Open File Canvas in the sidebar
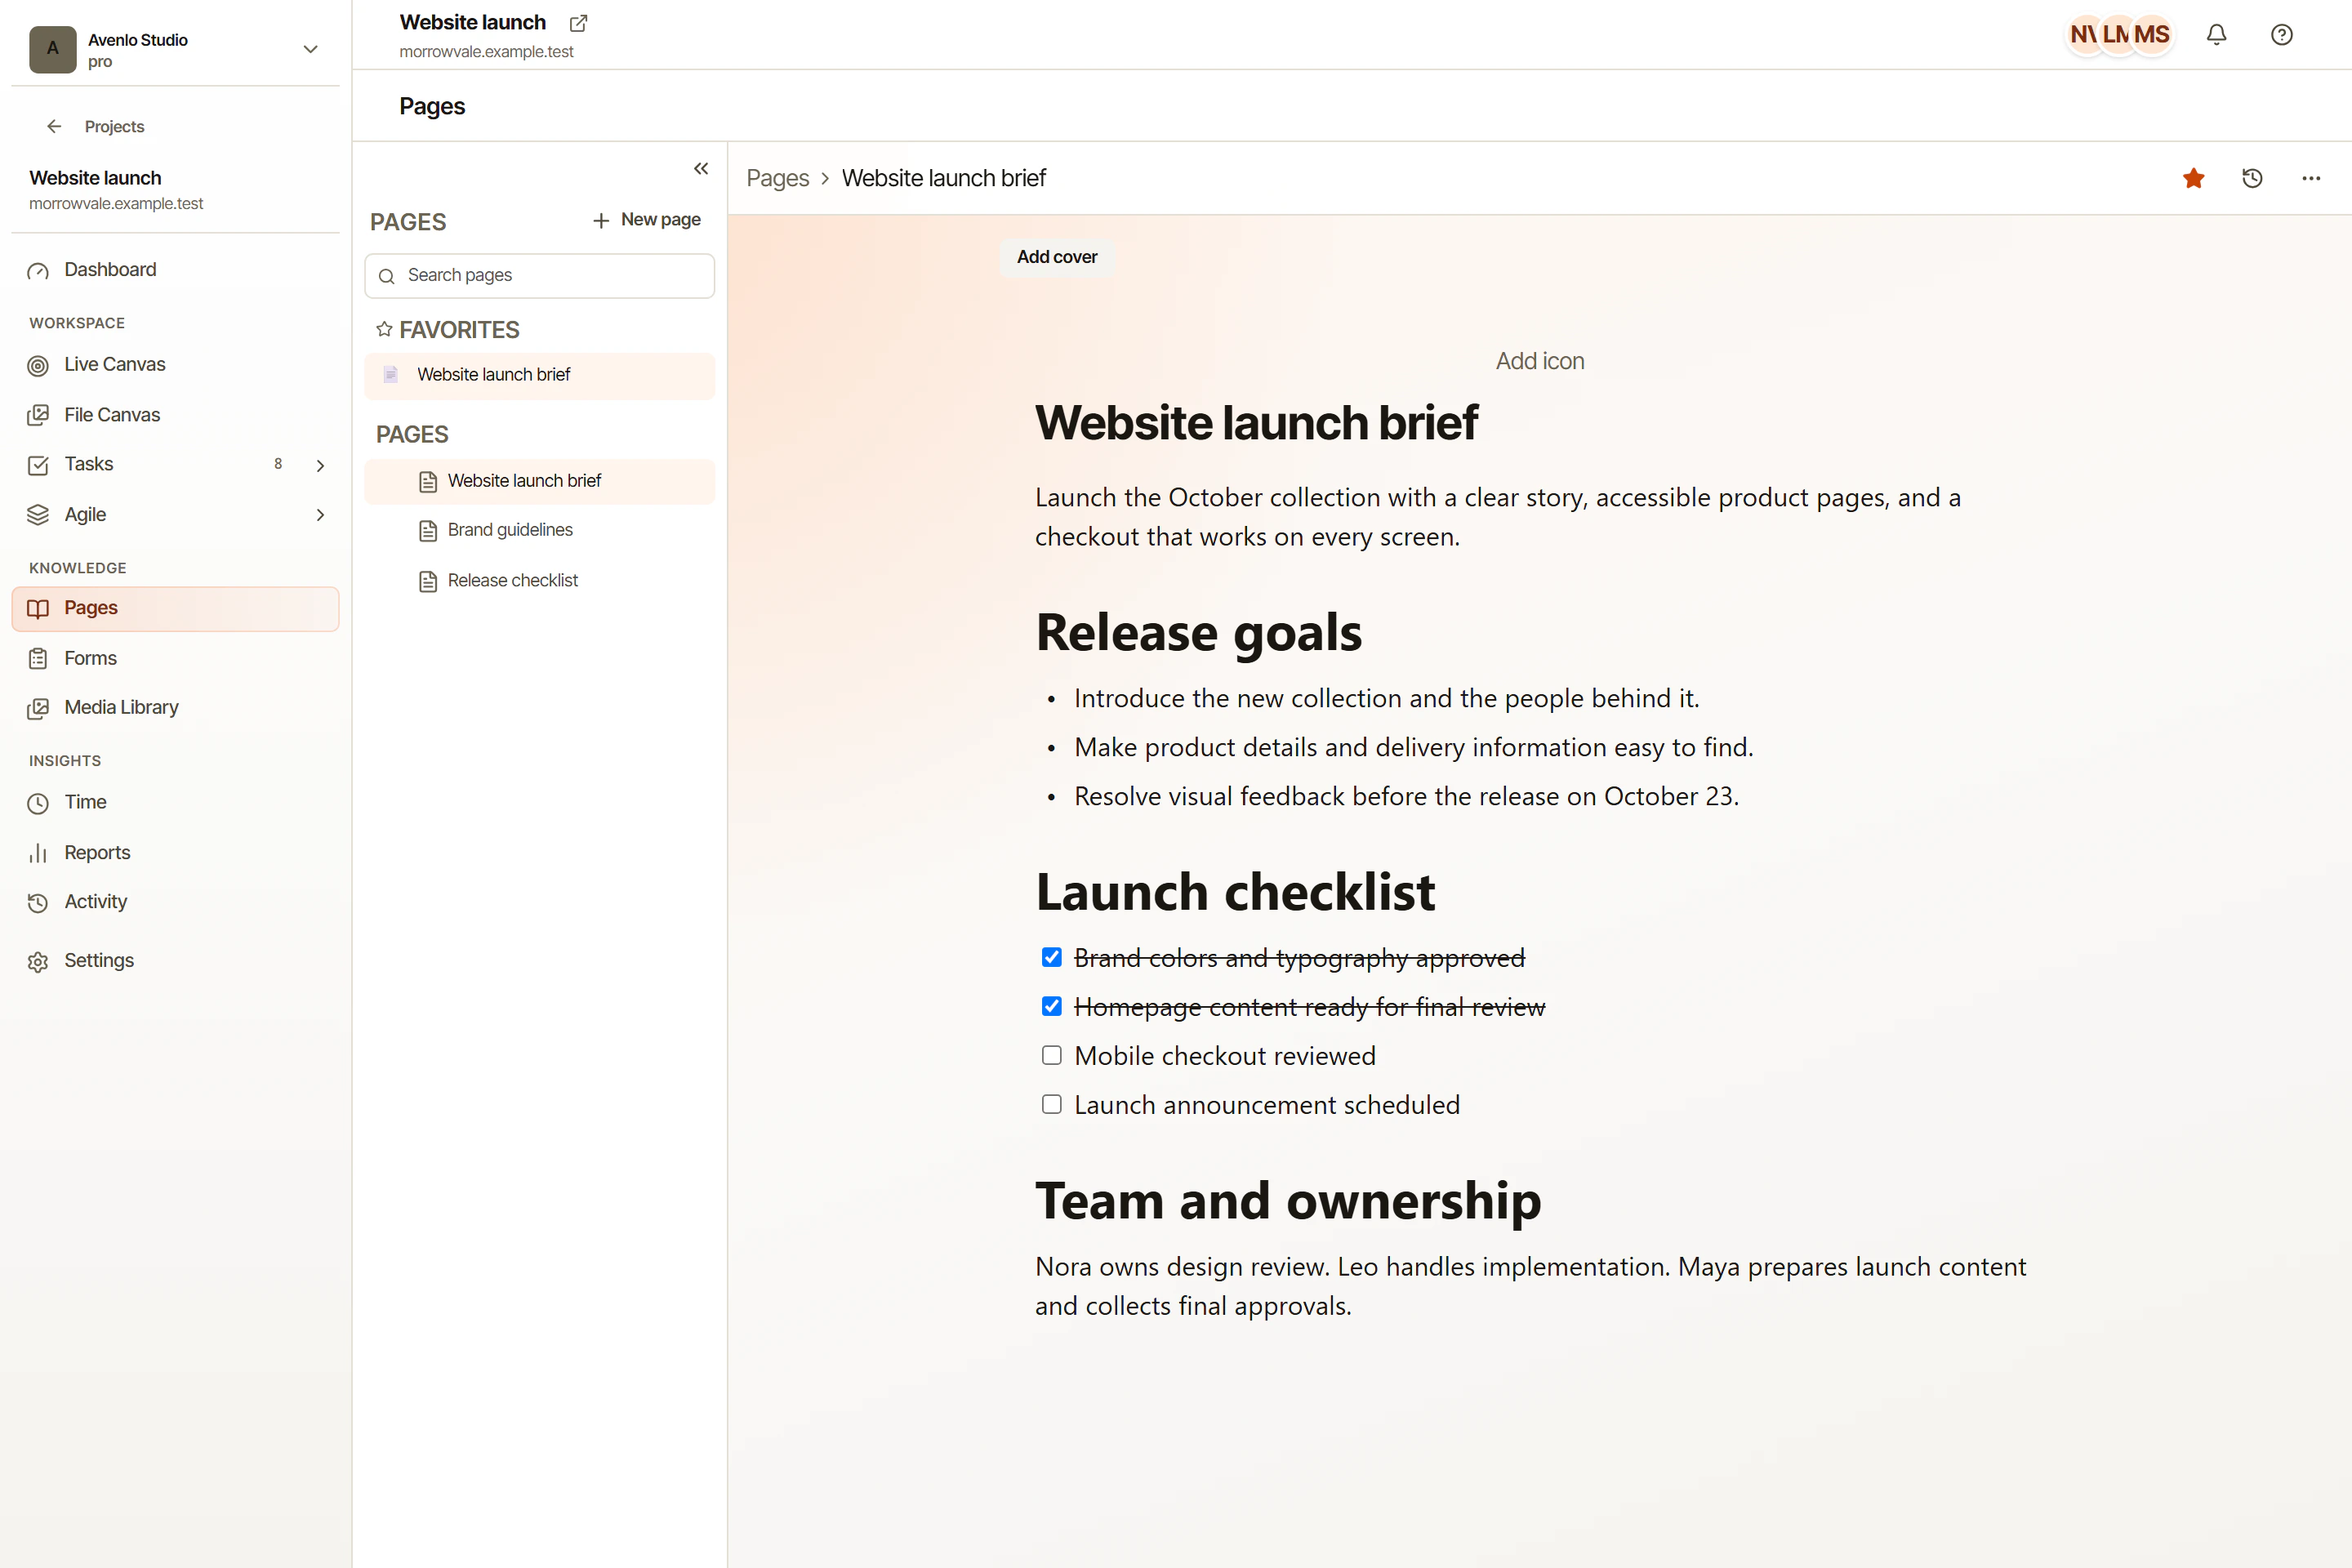 pos(176,415)
